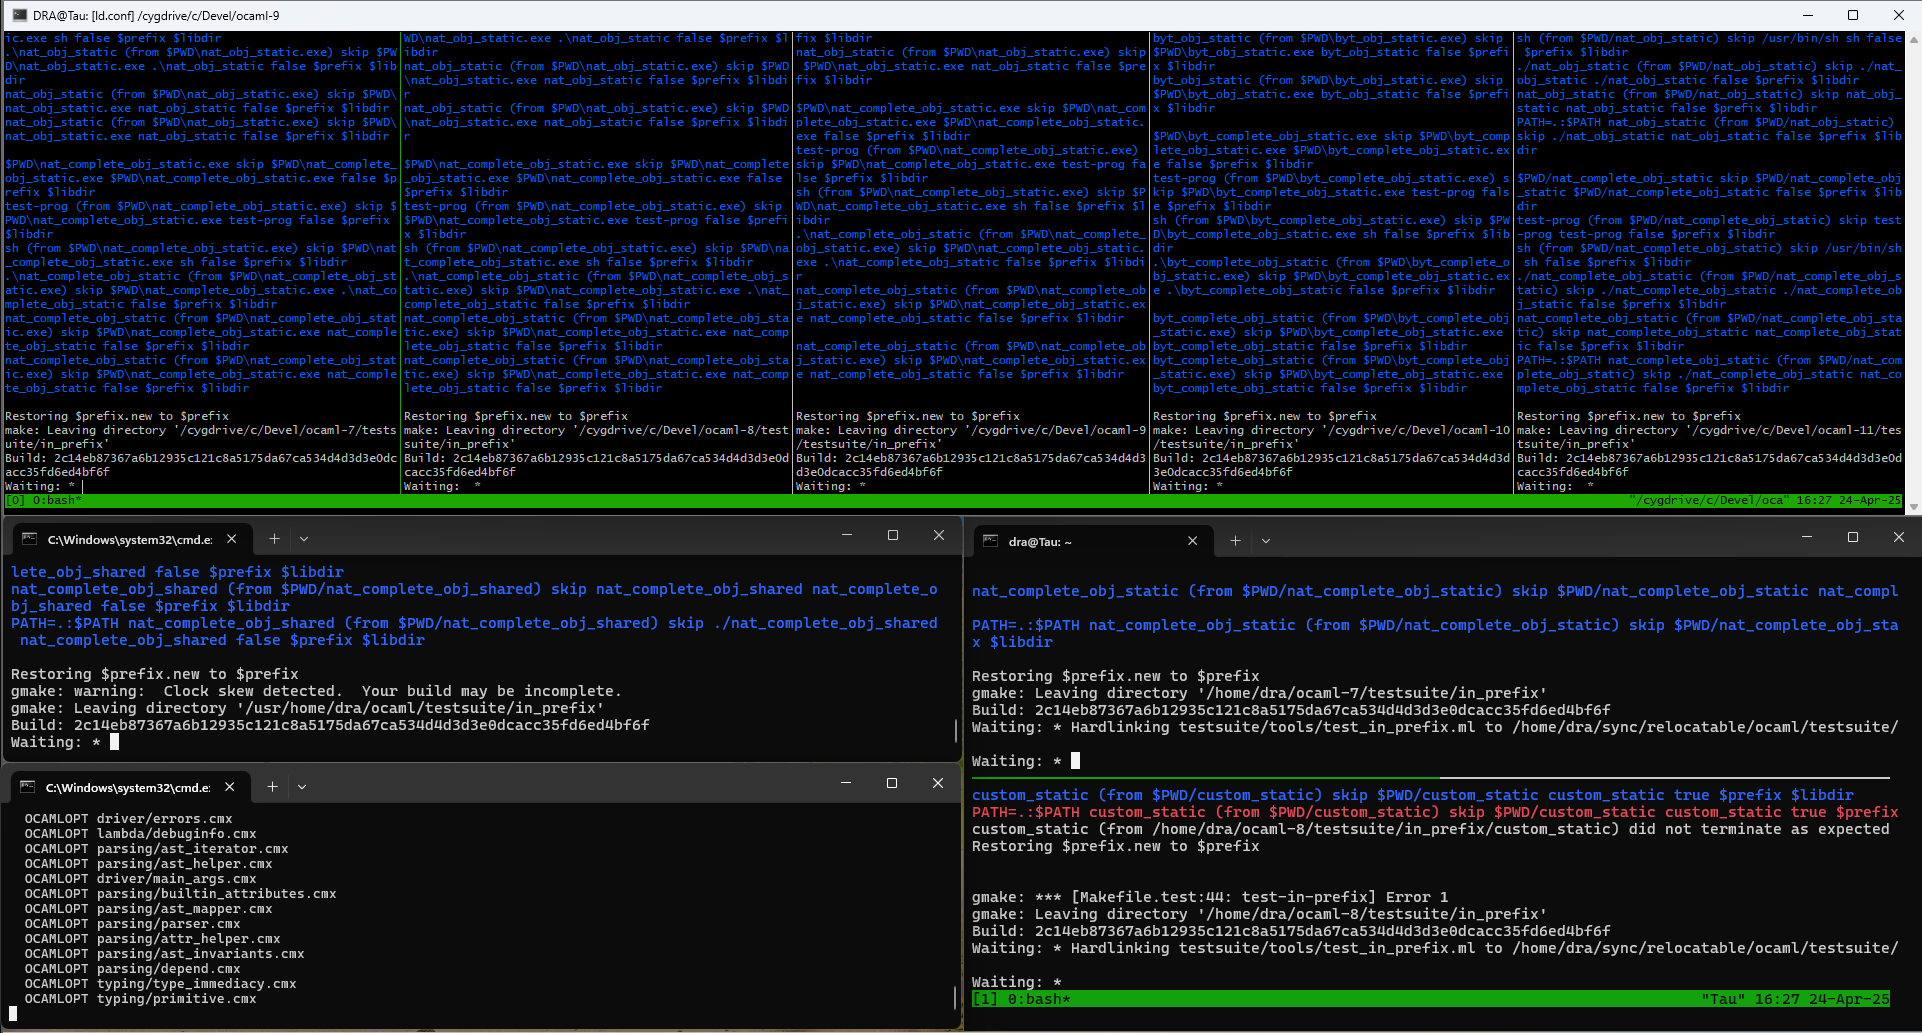The width and height of the screenshot is (1922, 1033).
Task: Click cmd icon on OCAMLOPT terminal tab
Action: (x=28, y=787)
